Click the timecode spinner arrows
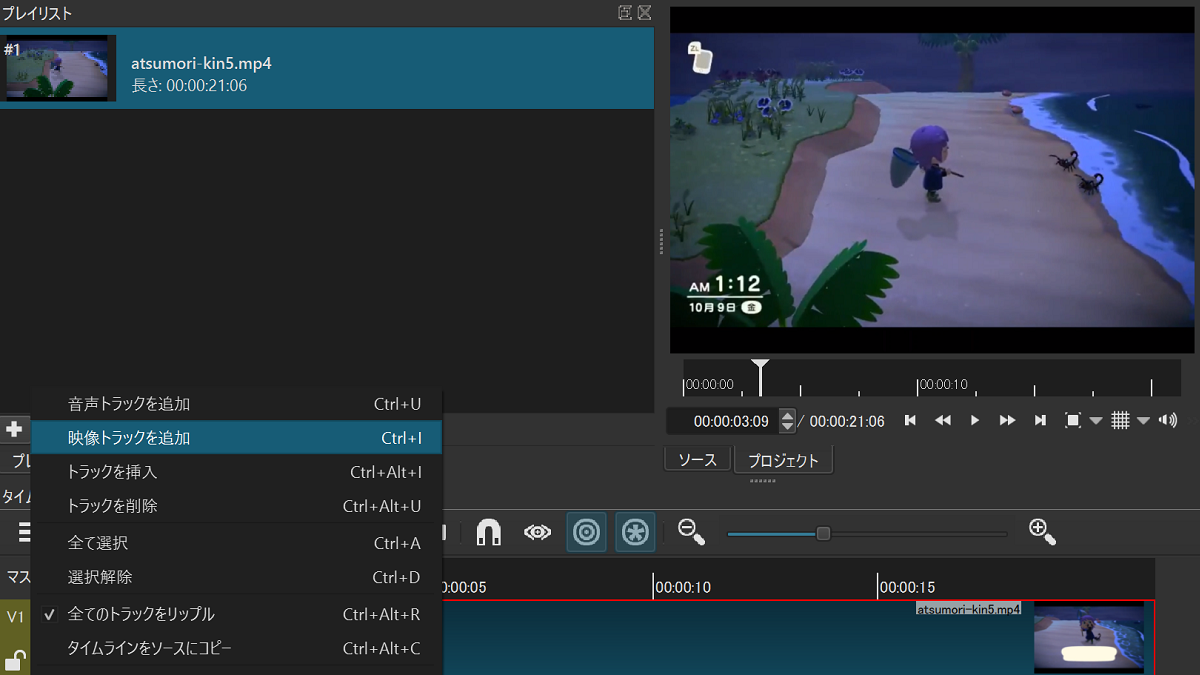 [x=787, y=421]
